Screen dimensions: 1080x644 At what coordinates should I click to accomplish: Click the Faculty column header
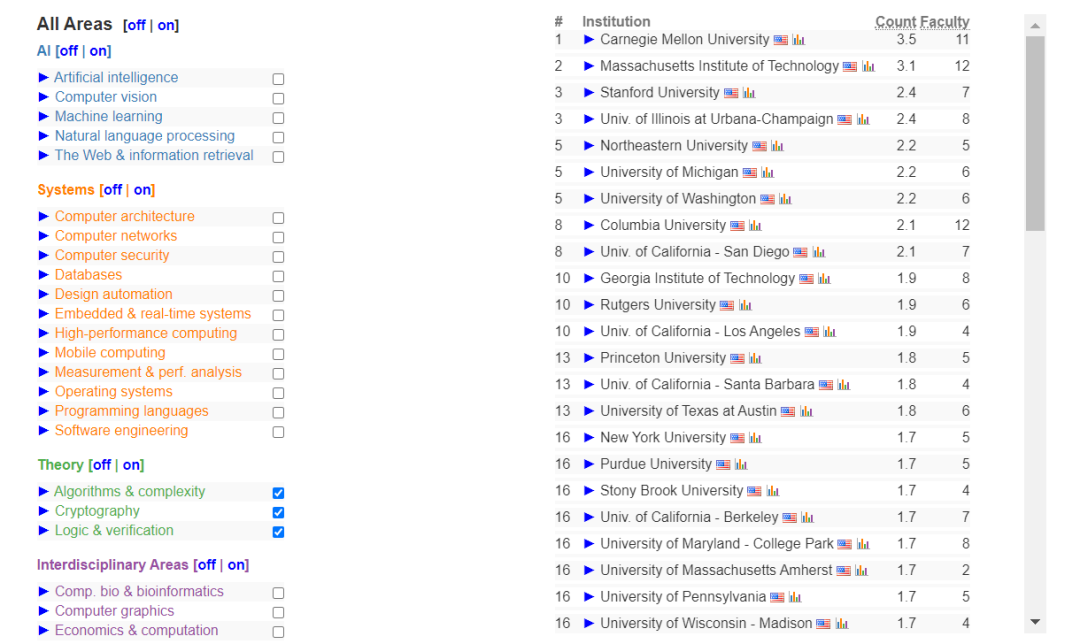(944, 22)
